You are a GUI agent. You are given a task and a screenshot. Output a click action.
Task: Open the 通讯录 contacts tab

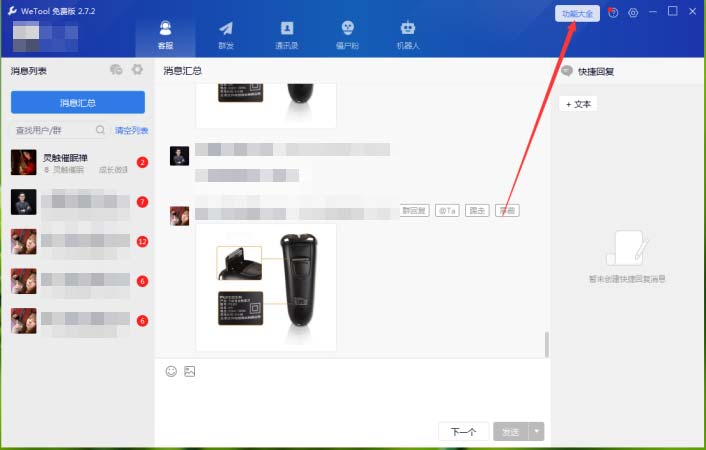pyautogui.click(x=287, y=34)
